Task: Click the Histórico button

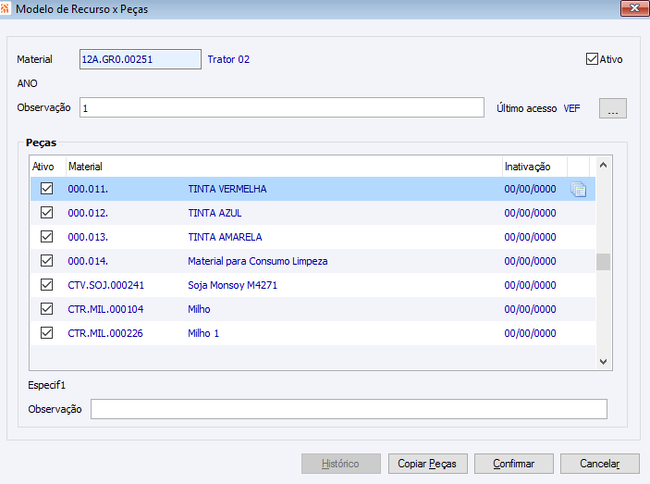Action: click(x=341, y=464)
